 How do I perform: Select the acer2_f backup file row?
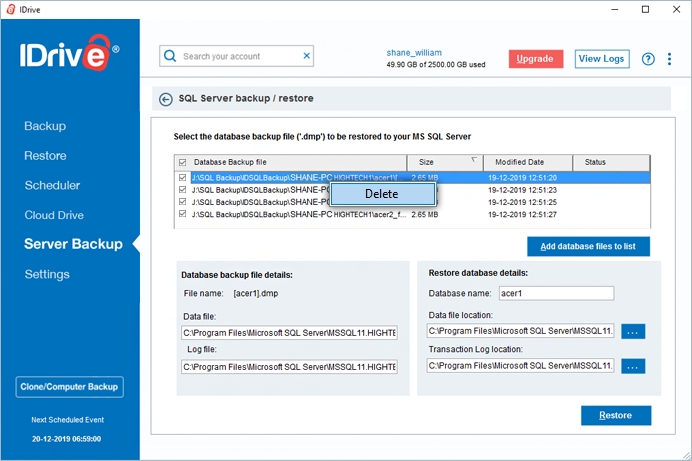[413, 214]
